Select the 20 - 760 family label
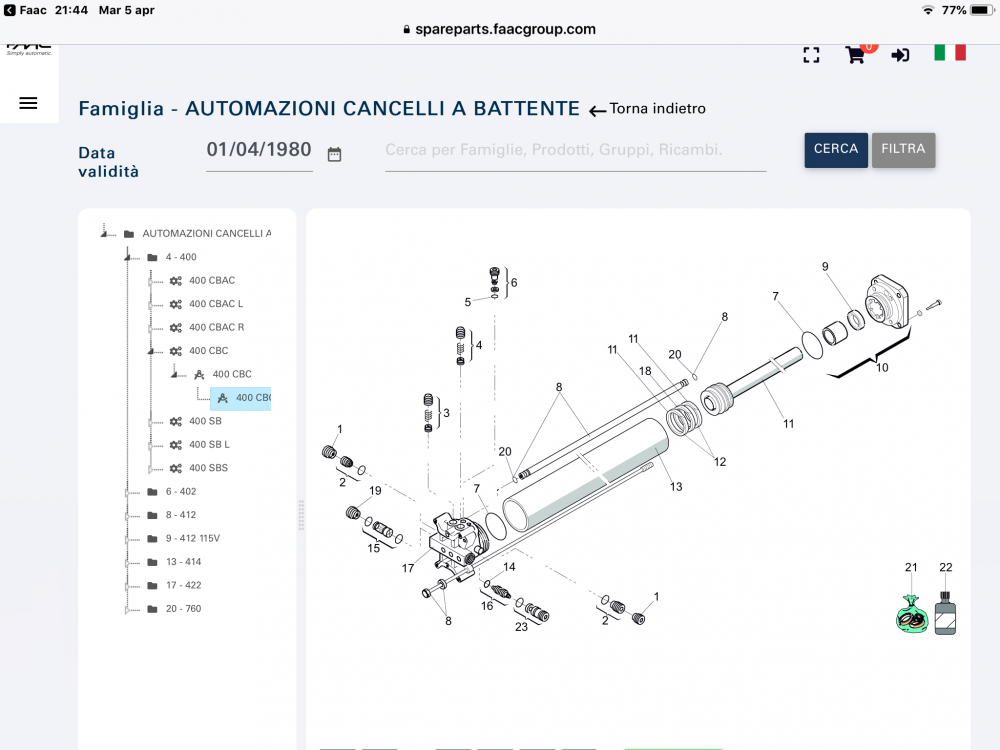Screen dimensions: 1000x750 pyautogui.click(x=184, y=609)
